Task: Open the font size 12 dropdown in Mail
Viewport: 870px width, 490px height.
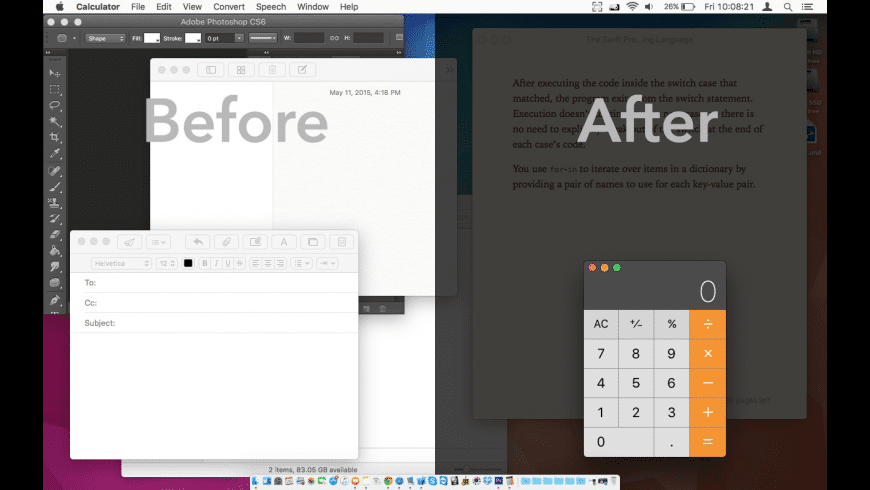Action: (x=167, y=263)
